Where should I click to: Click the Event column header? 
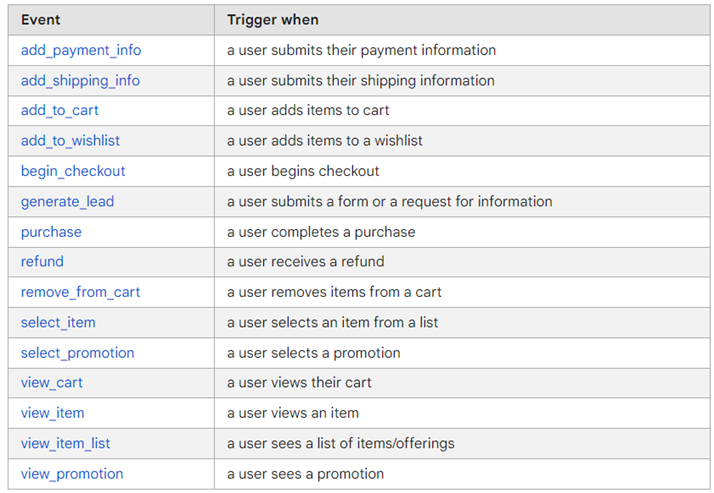point(41,20)
